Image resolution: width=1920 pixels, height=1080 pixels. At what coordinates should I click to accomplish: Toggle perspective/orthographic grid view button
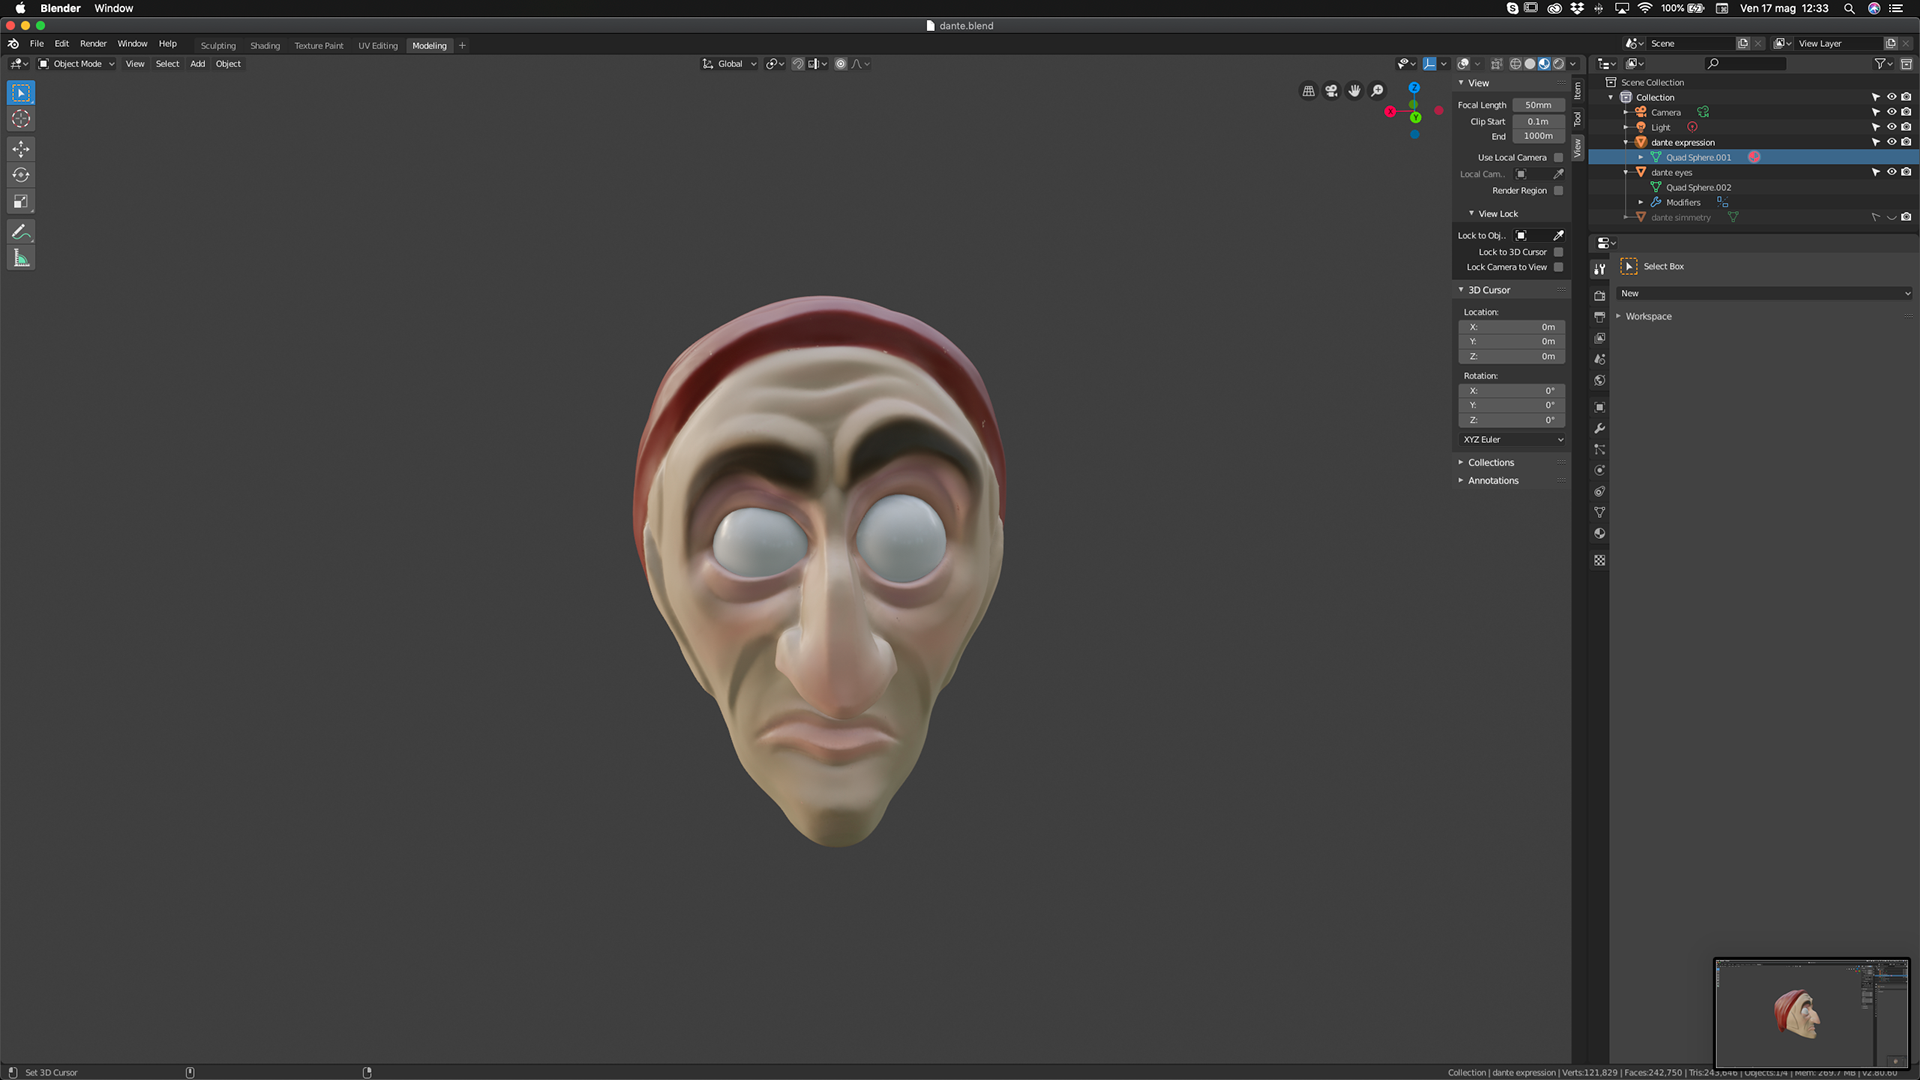click(1308, 91)
